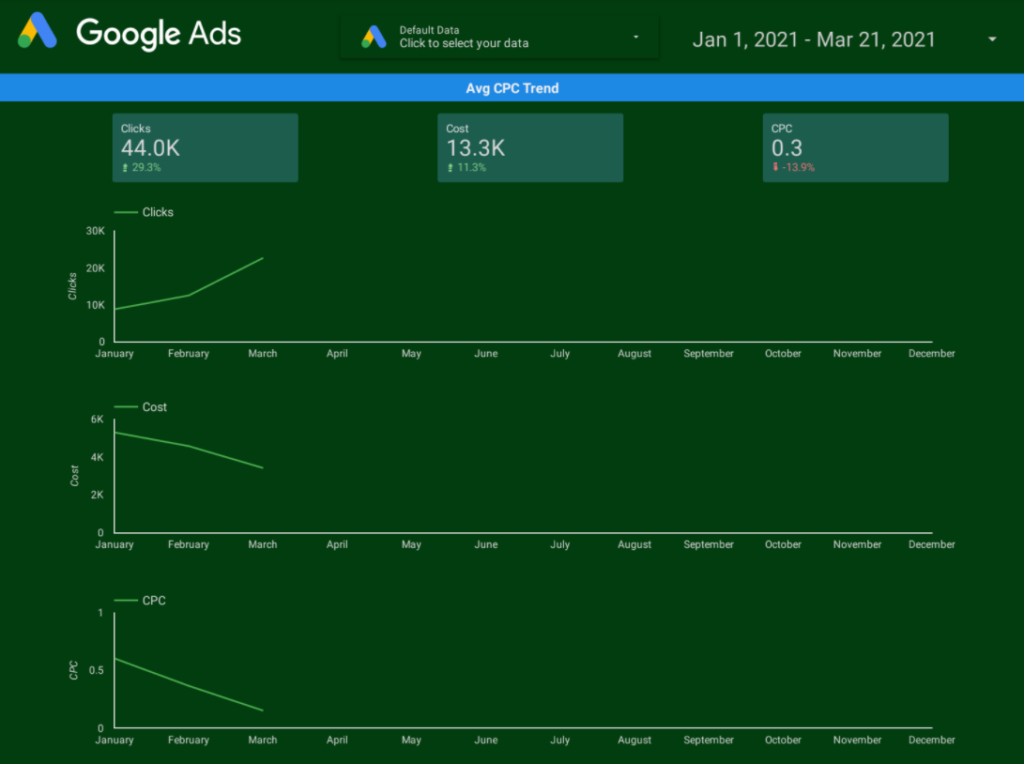
Task: Toggle the CPC chart legend entry
Action: point(140,601)
